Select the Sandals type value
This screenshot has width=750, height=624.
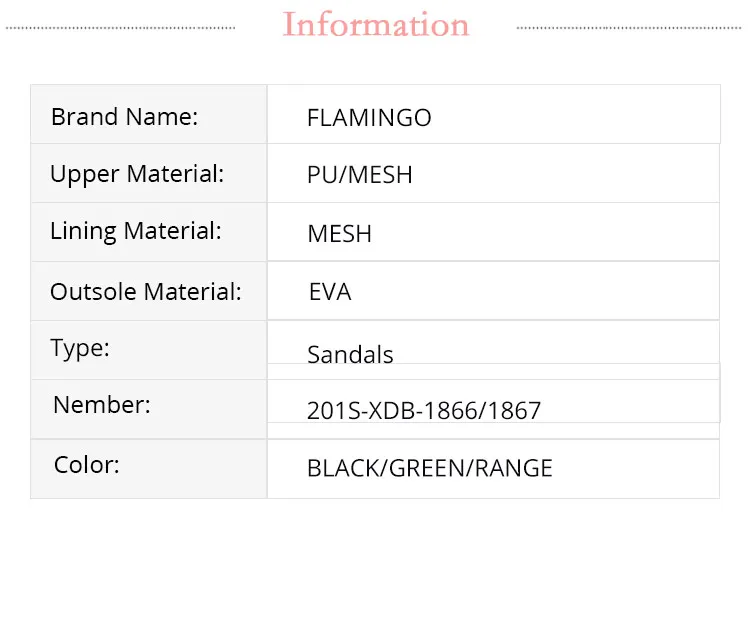pyautogui.click(x=351, y=355)
